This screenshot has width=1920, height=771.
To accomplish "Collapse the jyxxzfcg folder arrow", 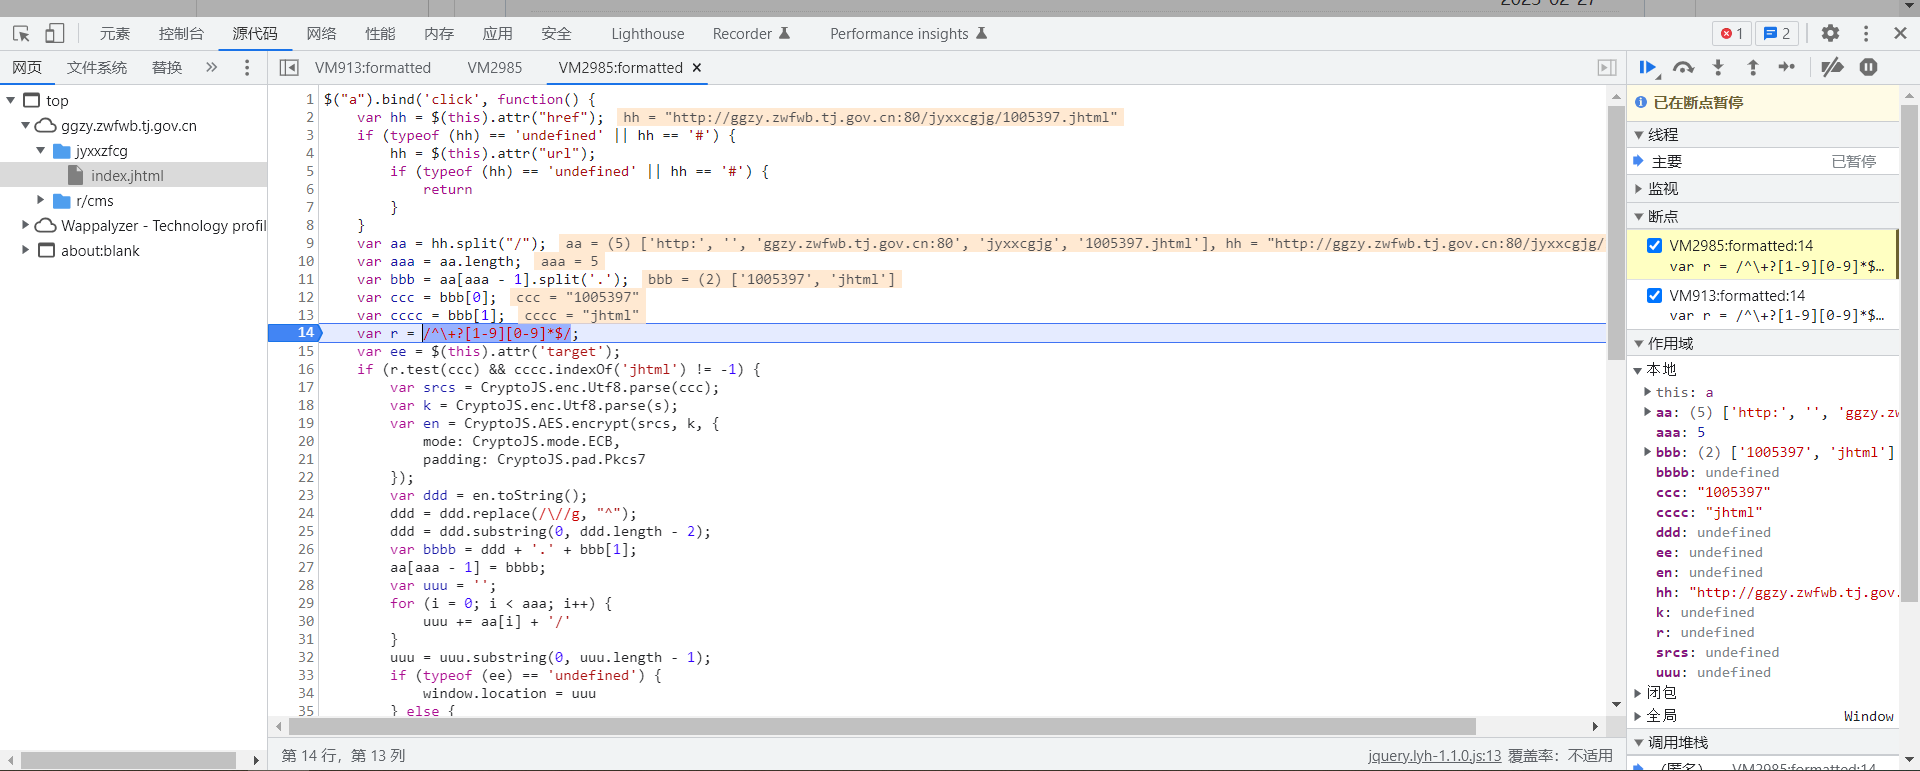I will tap(41, 151).
